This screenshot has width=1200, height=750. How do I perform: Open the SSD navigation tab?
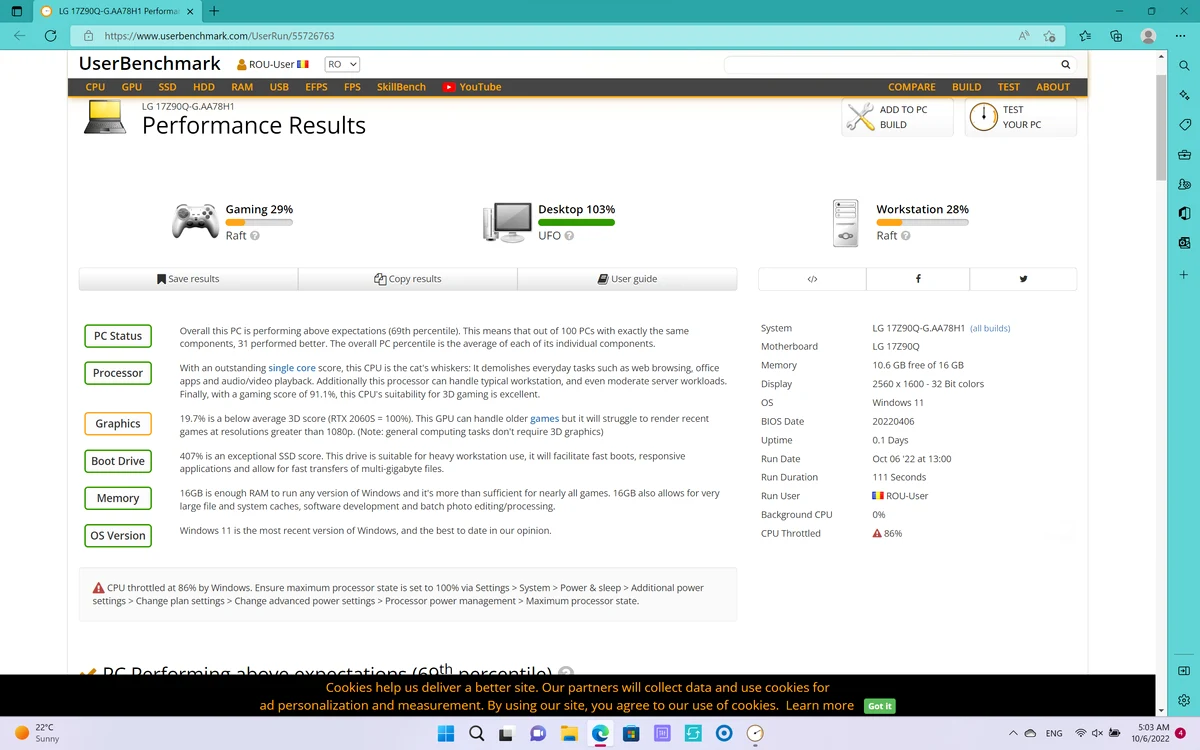[167, 87]
